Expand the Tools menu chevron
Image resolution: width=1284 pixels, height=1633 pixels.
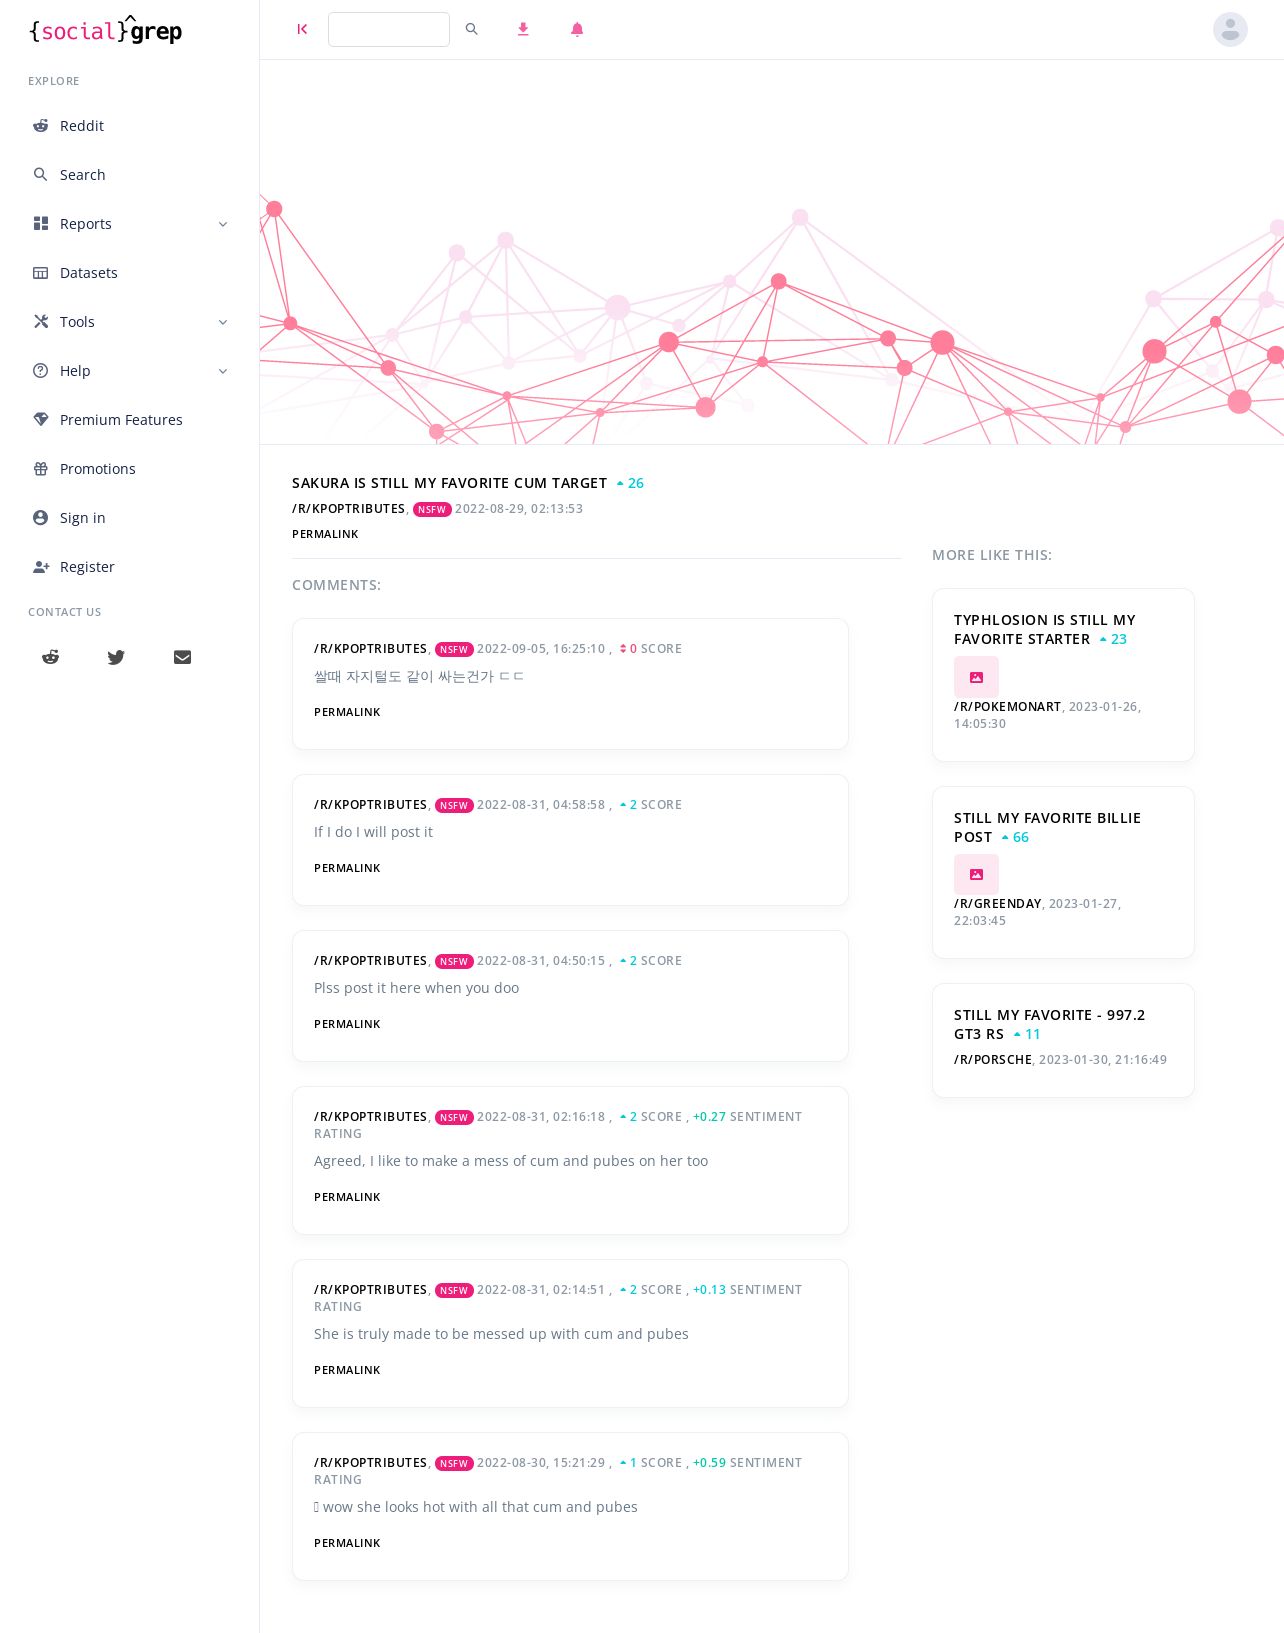click(223, 322)
